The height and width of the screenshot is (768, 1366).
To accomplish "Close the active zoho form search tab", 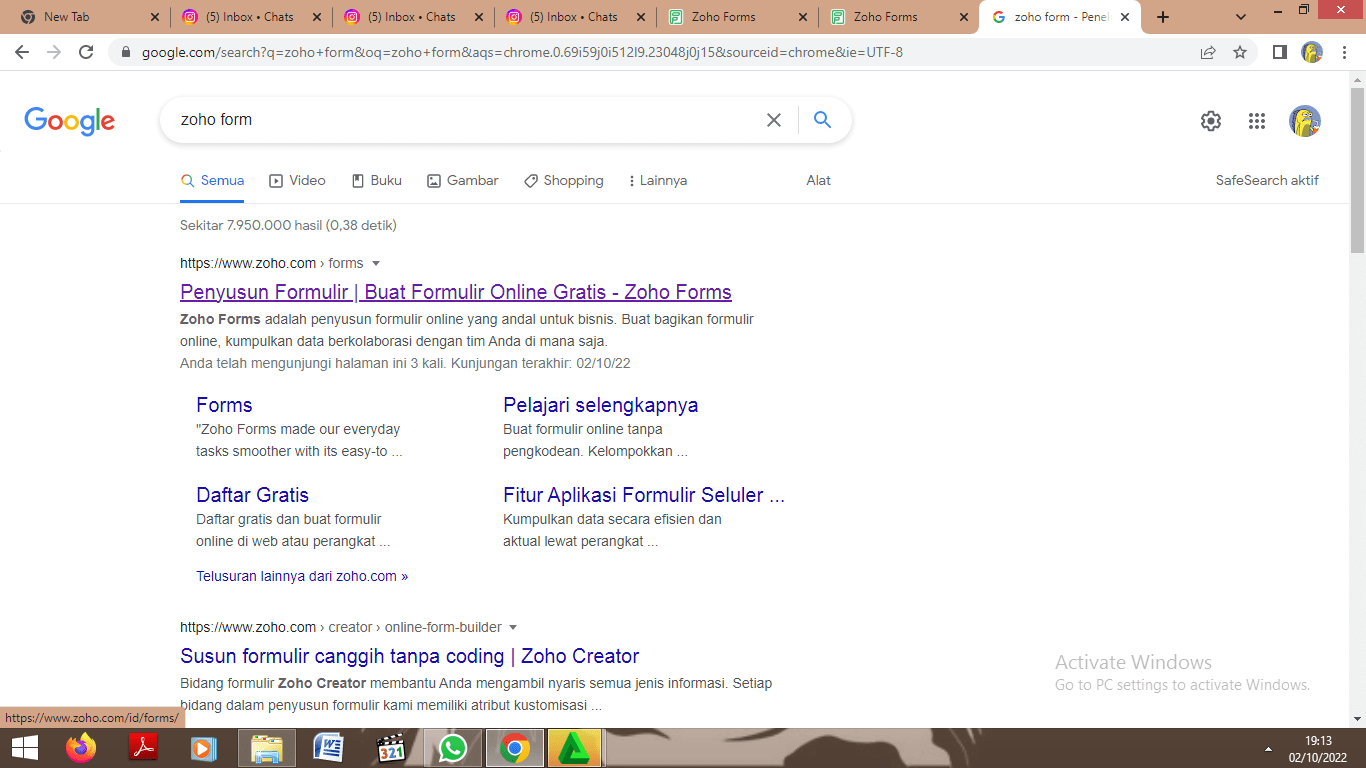I will [x=1125, y=17].
